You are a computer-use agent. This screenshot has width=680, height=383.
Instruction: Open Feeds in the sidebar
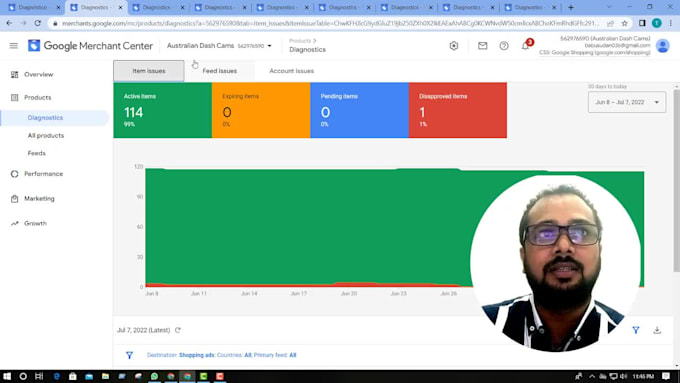click(36, 153)
